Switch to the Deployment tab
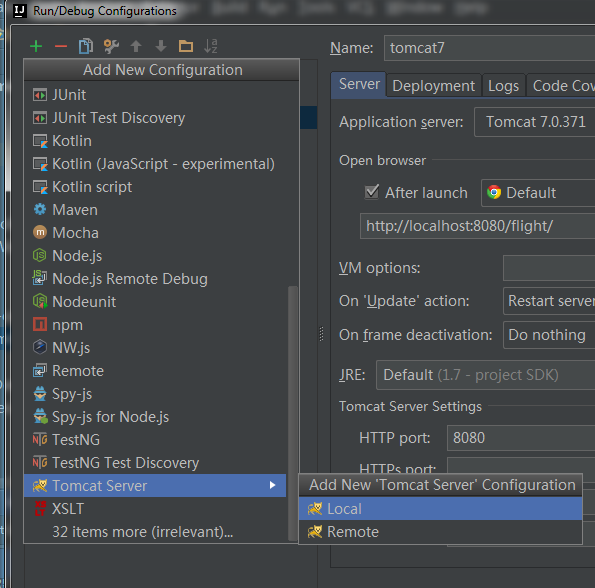The height and width of the screenshot is (588, 595). tap(433, 86)
